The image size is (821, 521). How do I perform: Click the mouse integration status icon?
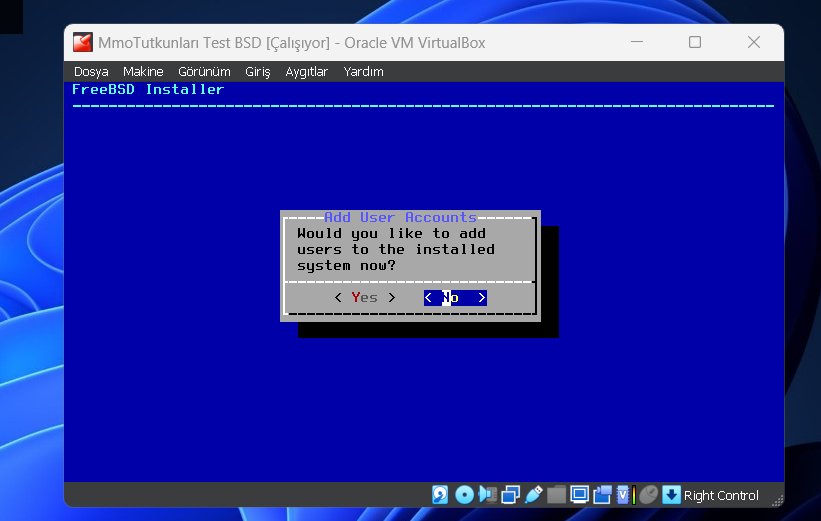(x=648, y=494)
